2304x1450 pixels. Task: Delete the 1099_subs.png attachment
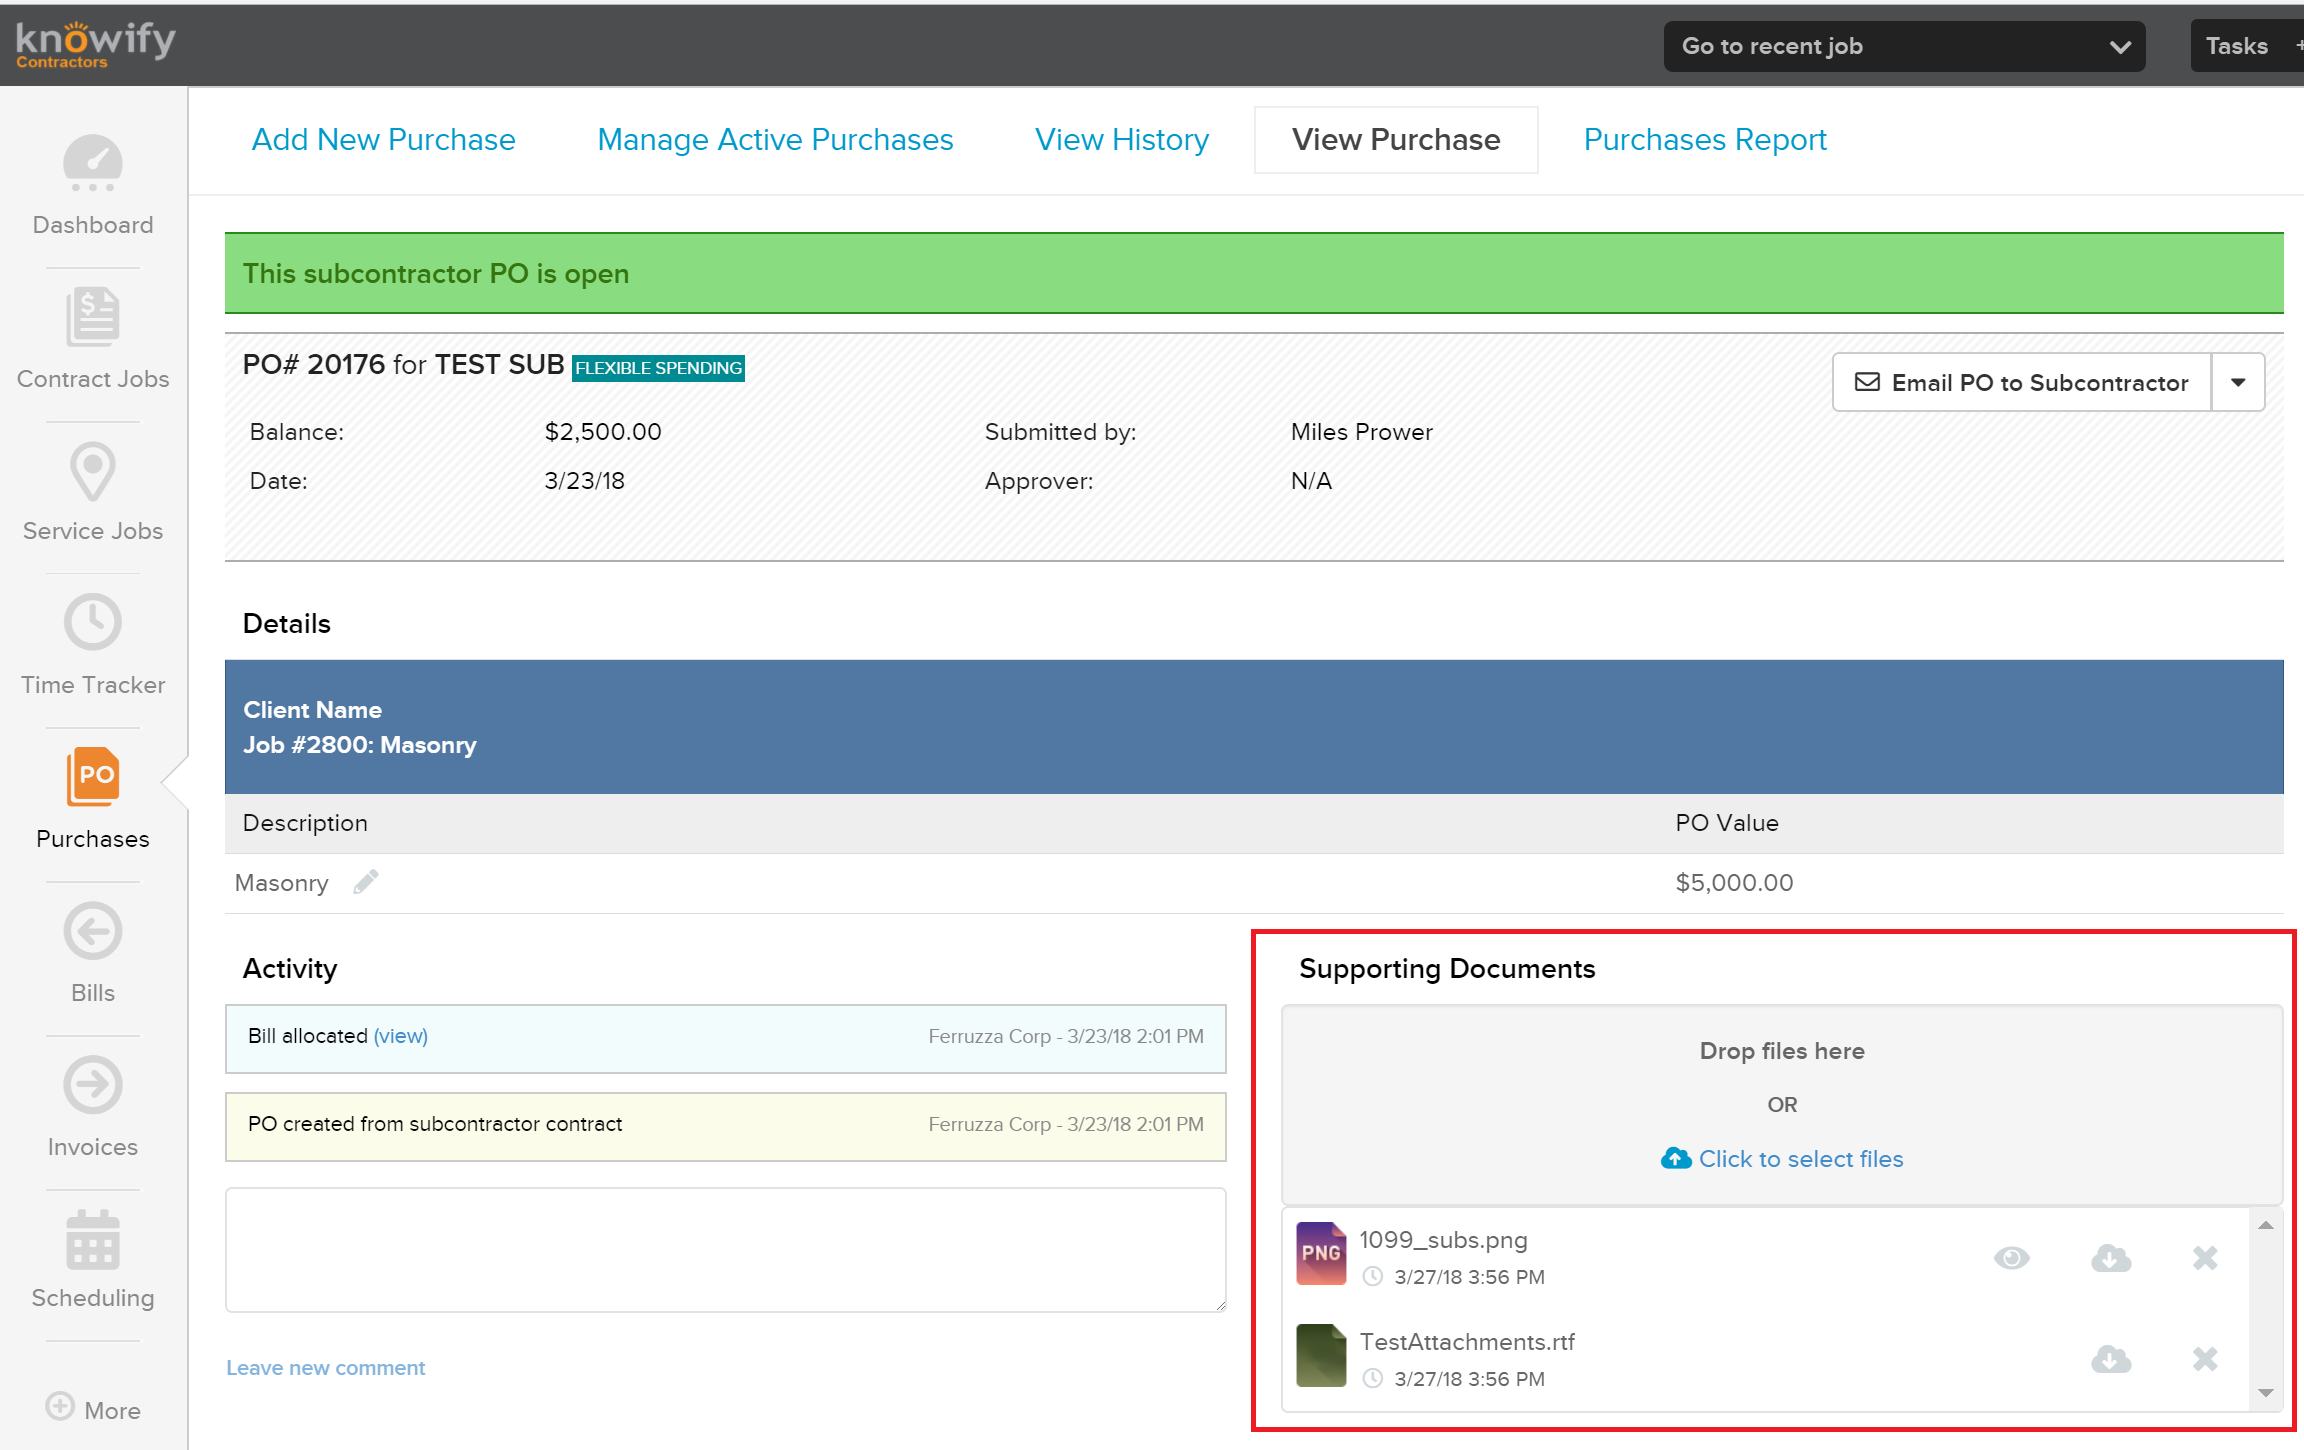[2205, 1257]
